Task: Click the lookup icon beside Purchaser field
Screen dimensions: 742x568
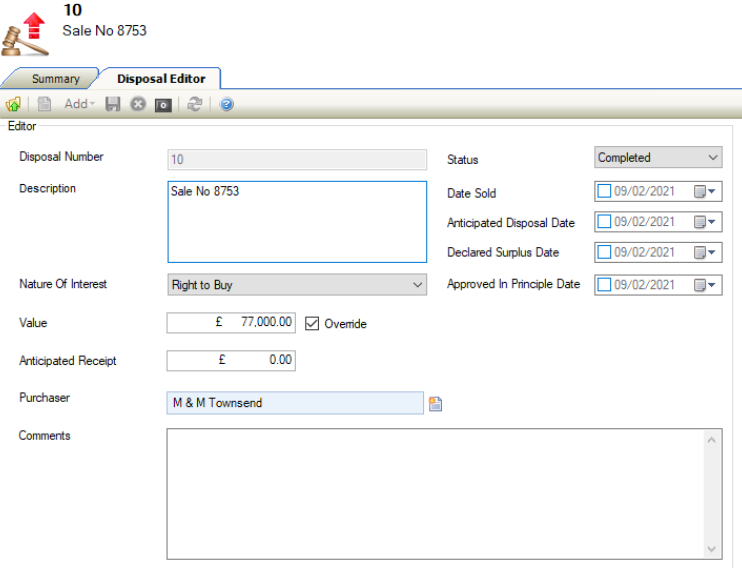Action: [435, 404]
